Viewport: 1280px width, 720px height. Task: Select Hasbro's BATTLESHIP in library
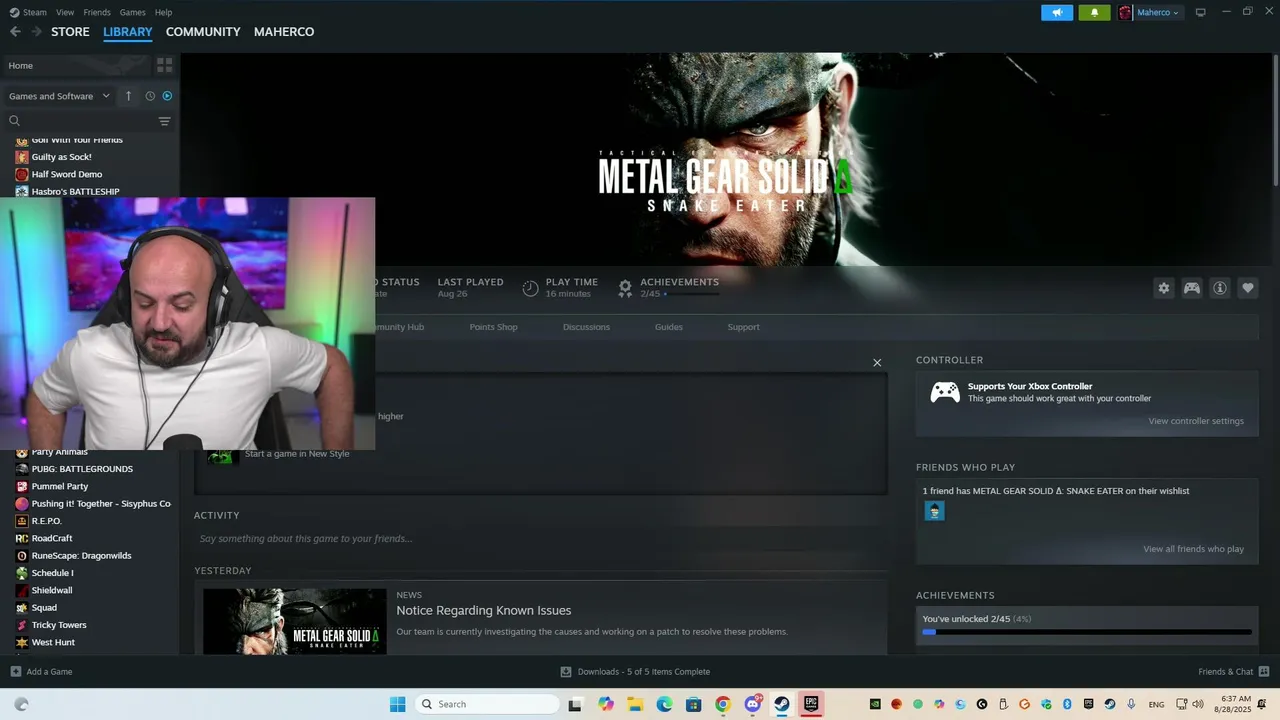click(75, 192)
